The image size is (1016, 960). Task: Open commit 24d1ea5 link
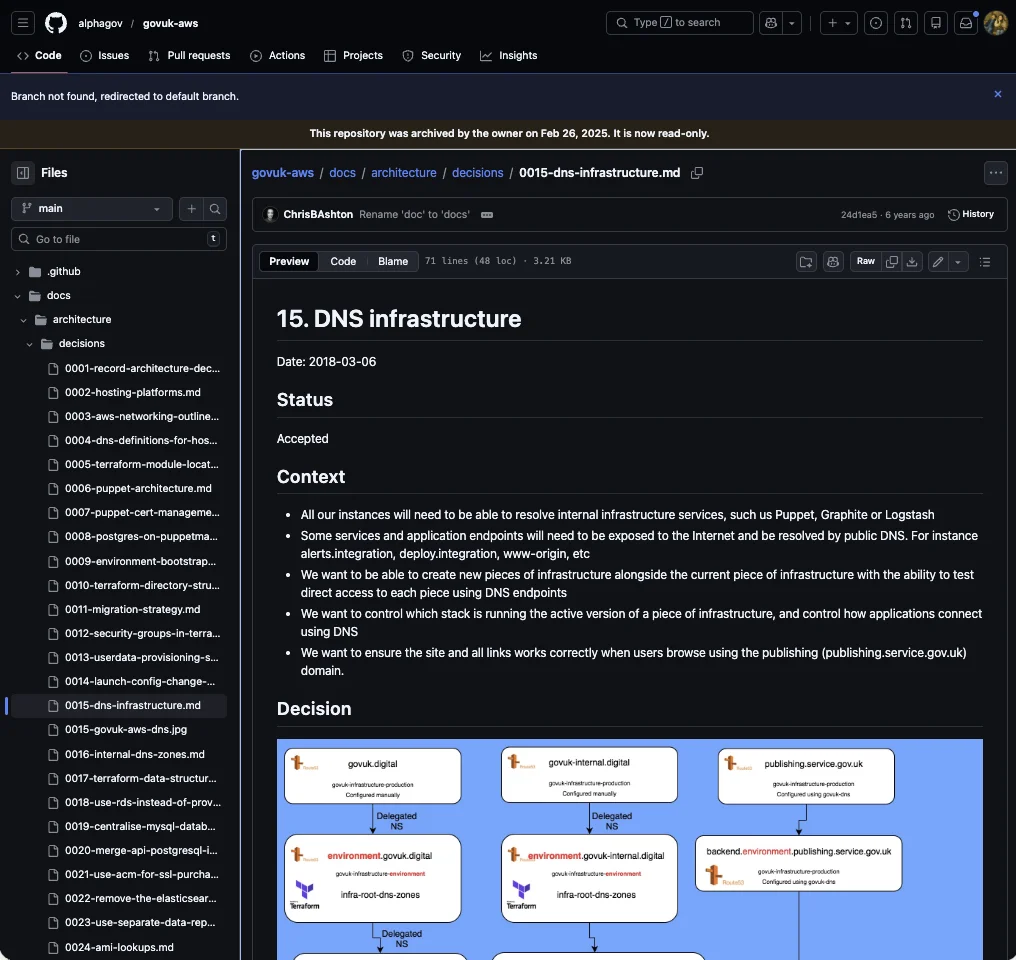tap(859, 215)
